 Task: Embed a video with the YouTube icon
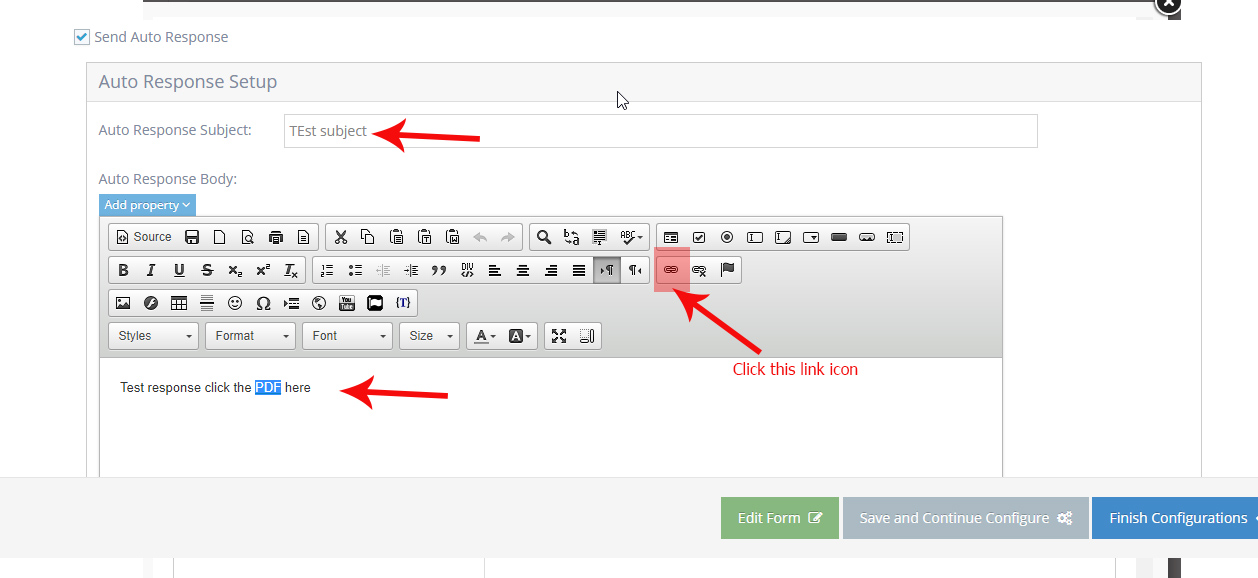coord(347,303)
